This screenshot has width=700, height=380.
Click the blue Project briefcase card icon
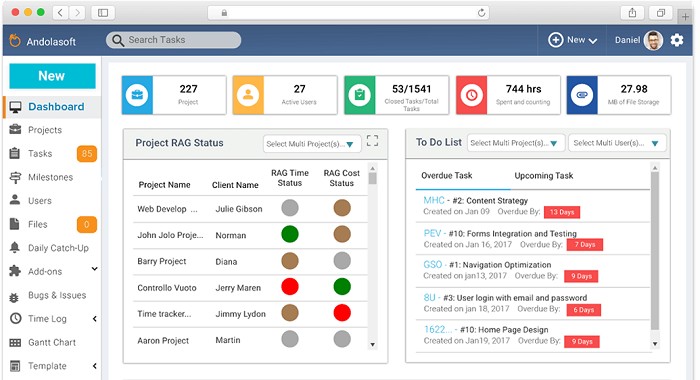click(x=137, y=95)
